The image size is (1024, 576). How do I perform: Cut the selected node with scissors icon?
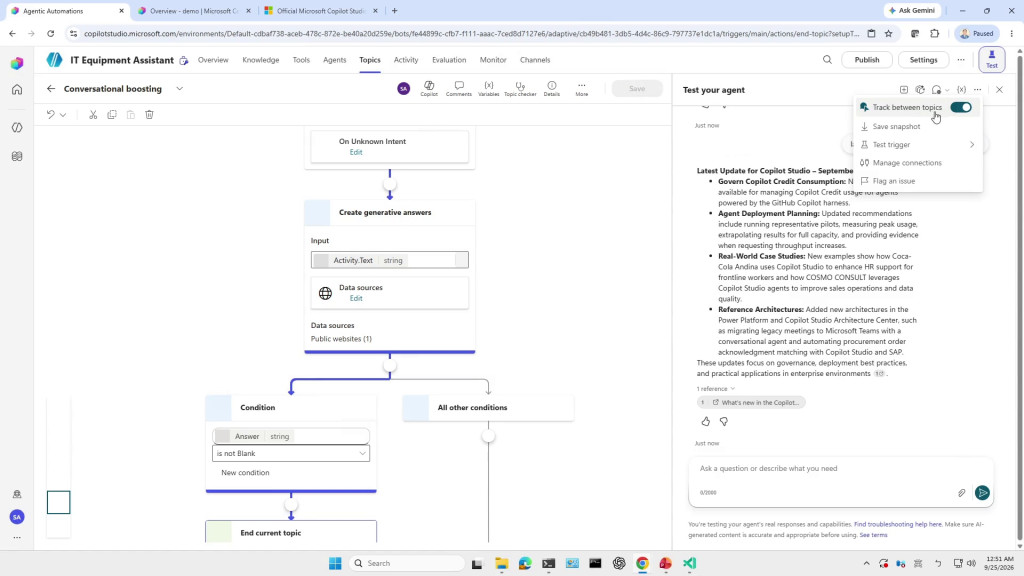93,115
